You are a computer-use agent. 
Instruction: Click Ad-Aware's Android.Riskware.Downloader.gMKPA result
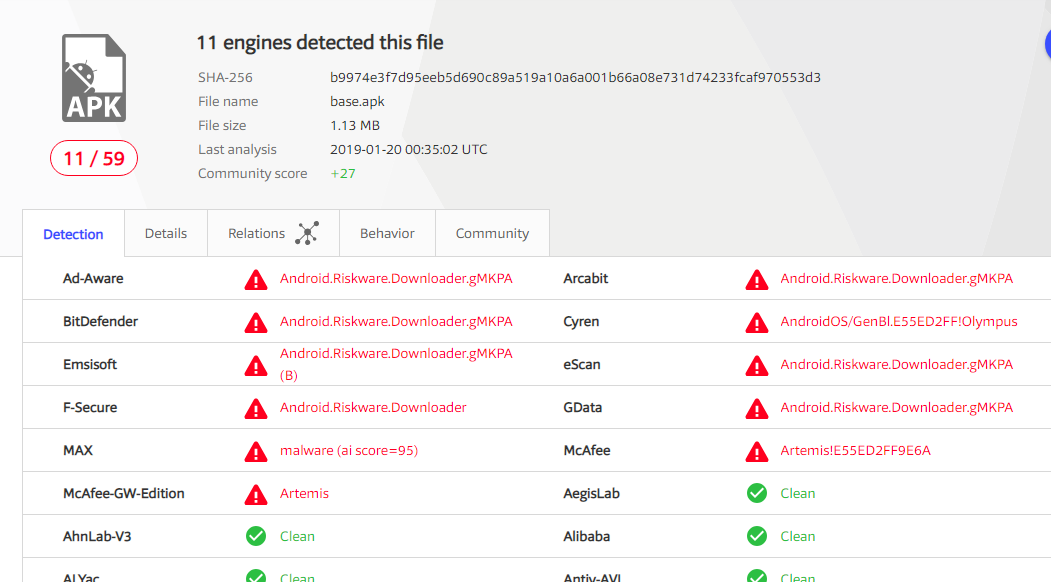(396, 278)
